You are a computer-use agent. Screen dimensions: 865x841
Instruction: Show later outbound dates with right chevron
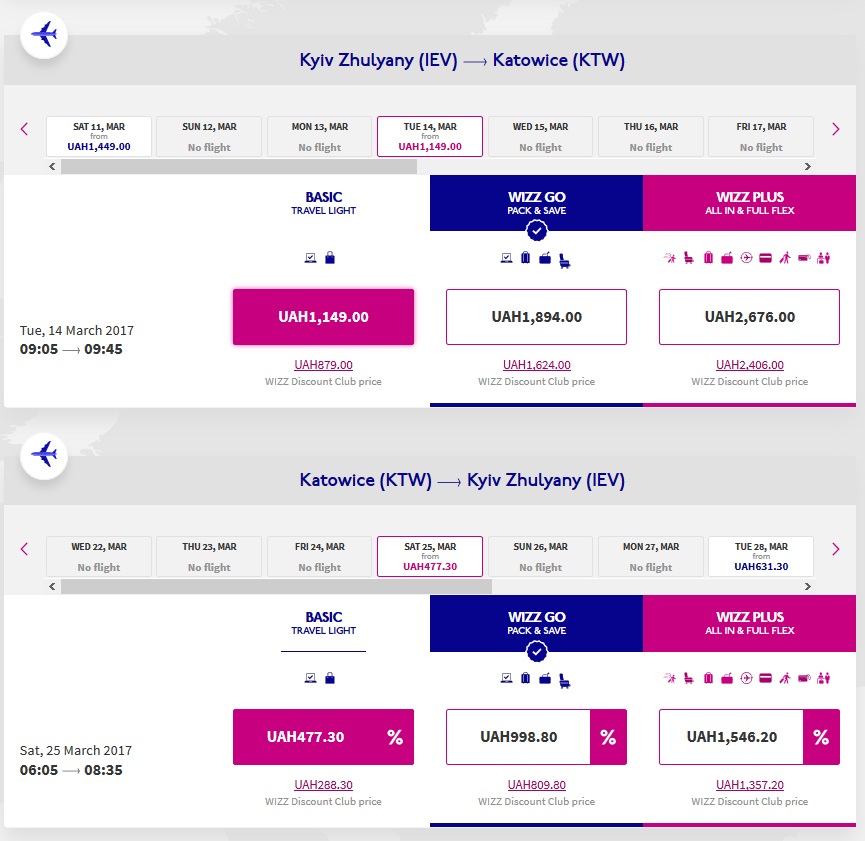836,129
